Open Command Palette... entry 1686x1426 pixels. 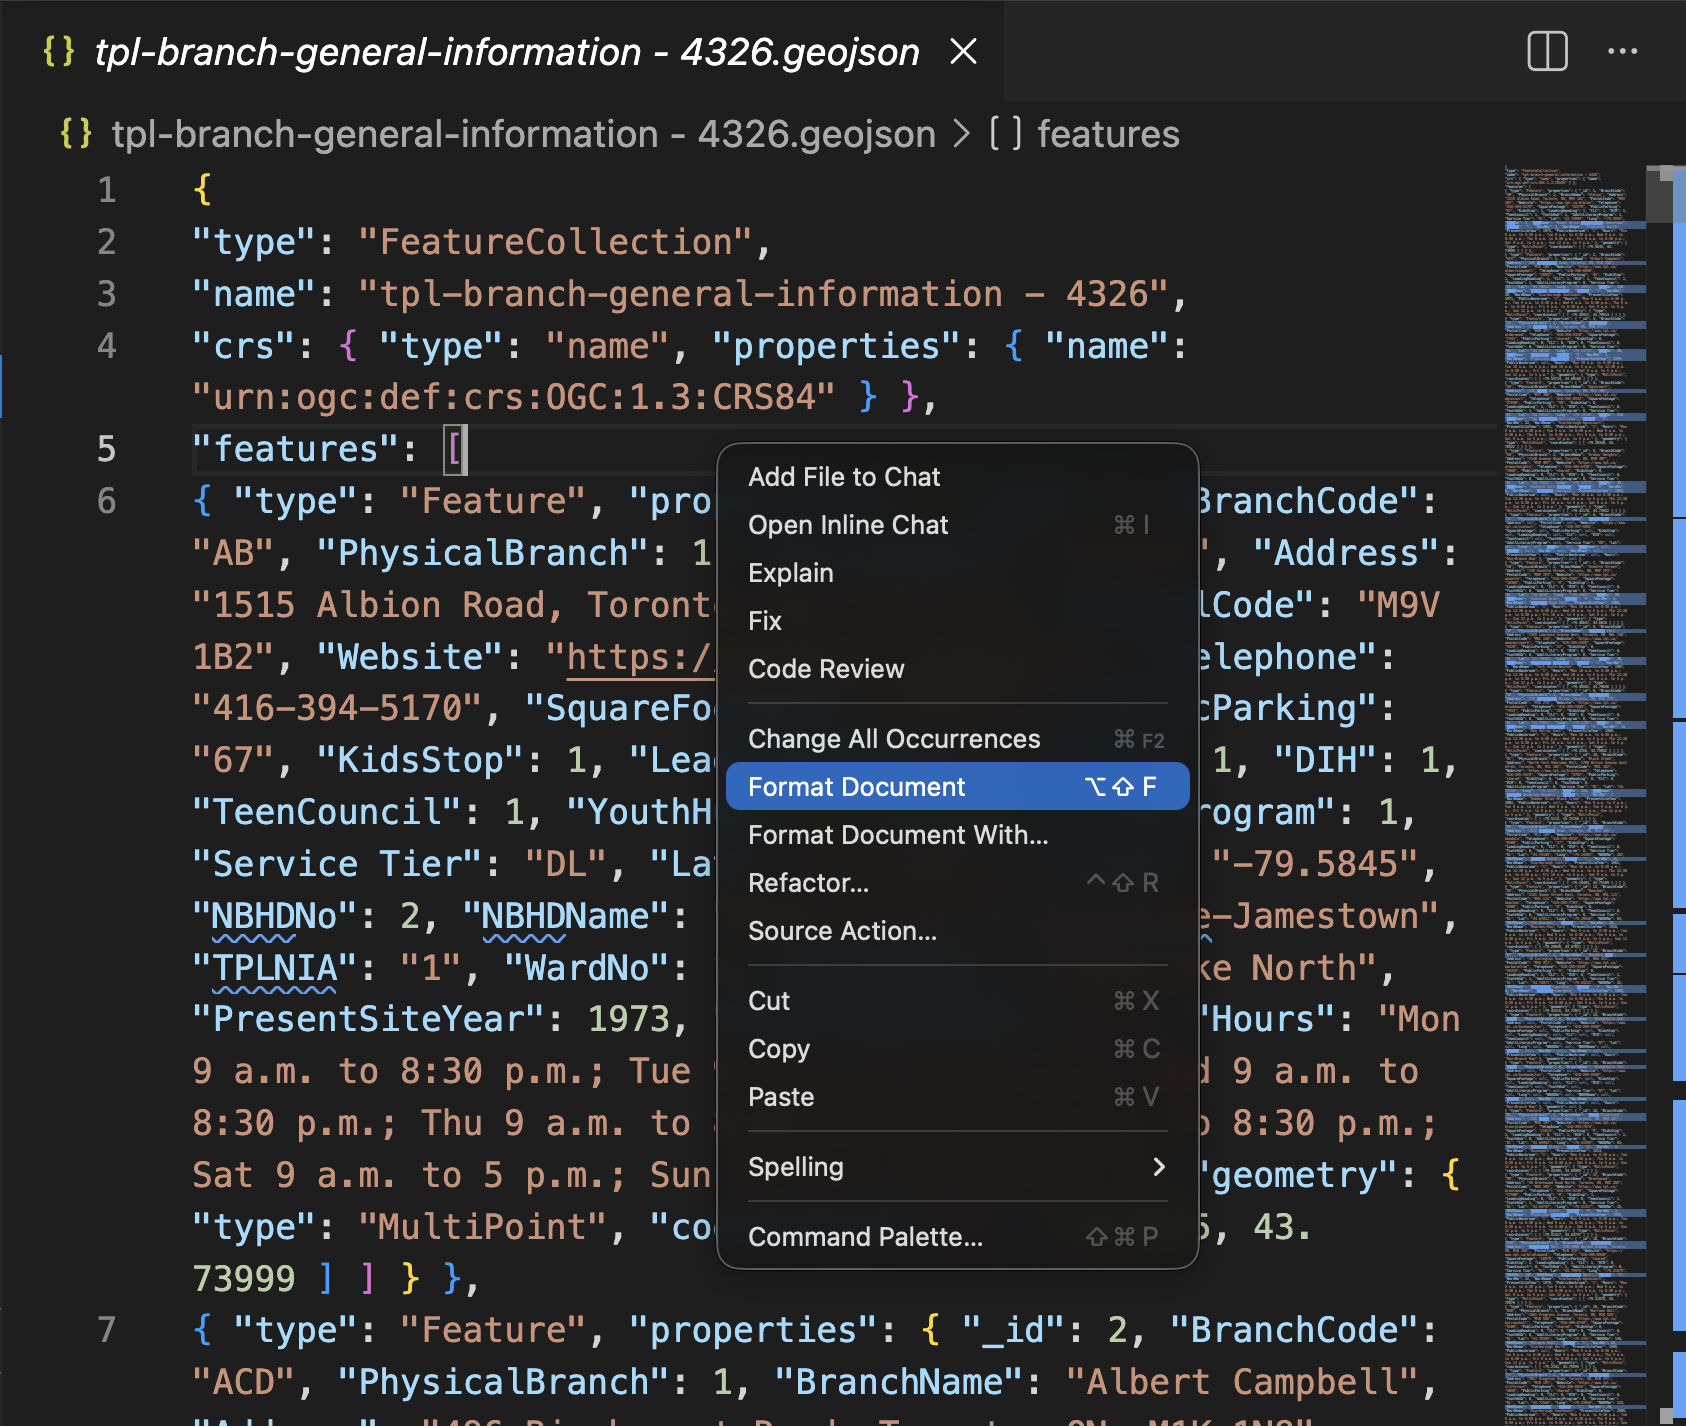957,1237
